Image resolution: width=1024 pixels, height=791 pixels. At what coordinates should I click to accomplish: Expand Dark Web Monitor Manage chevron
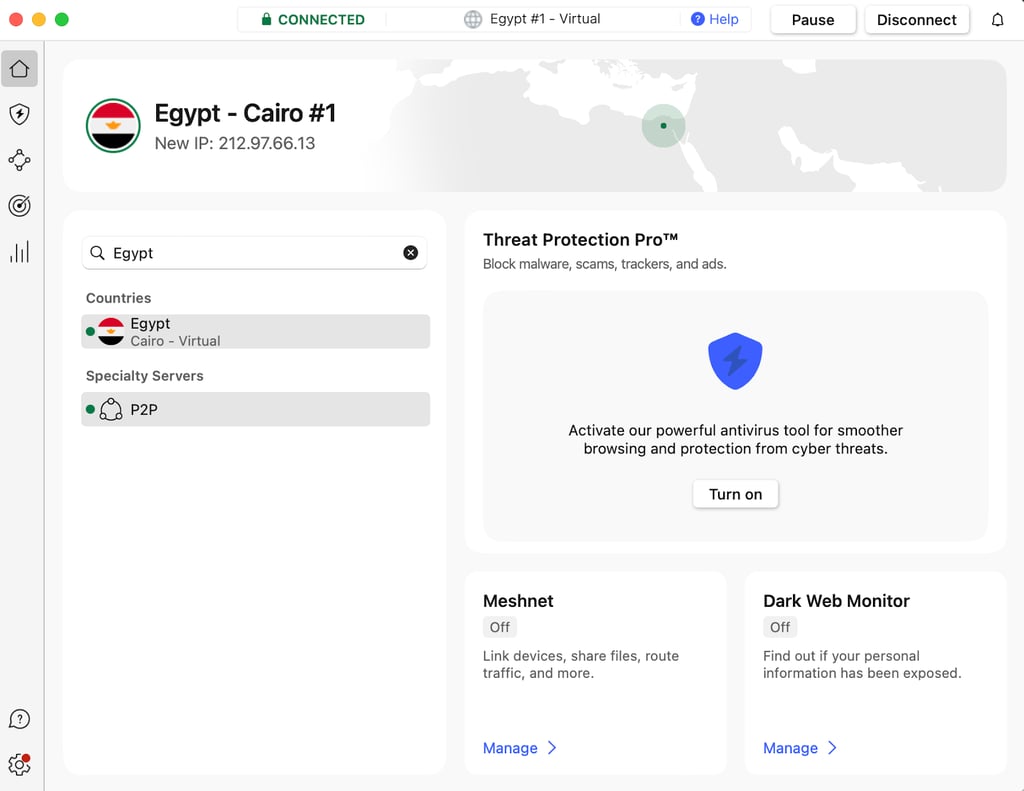pyautogui.click(x=832, y=748)
